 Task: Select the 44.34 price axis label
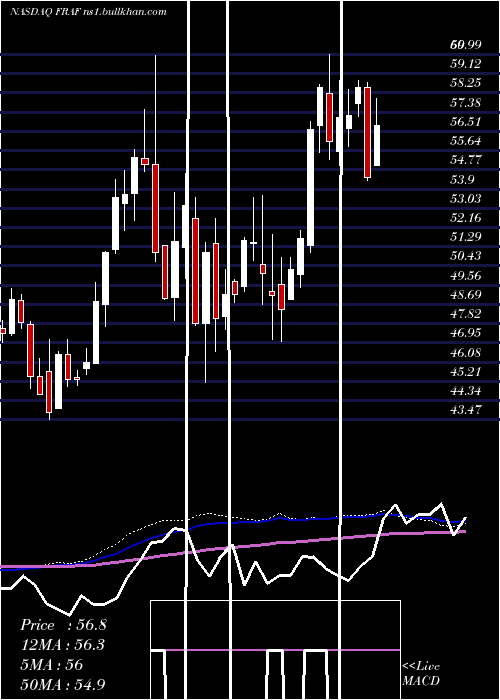(x=466, y=391)
